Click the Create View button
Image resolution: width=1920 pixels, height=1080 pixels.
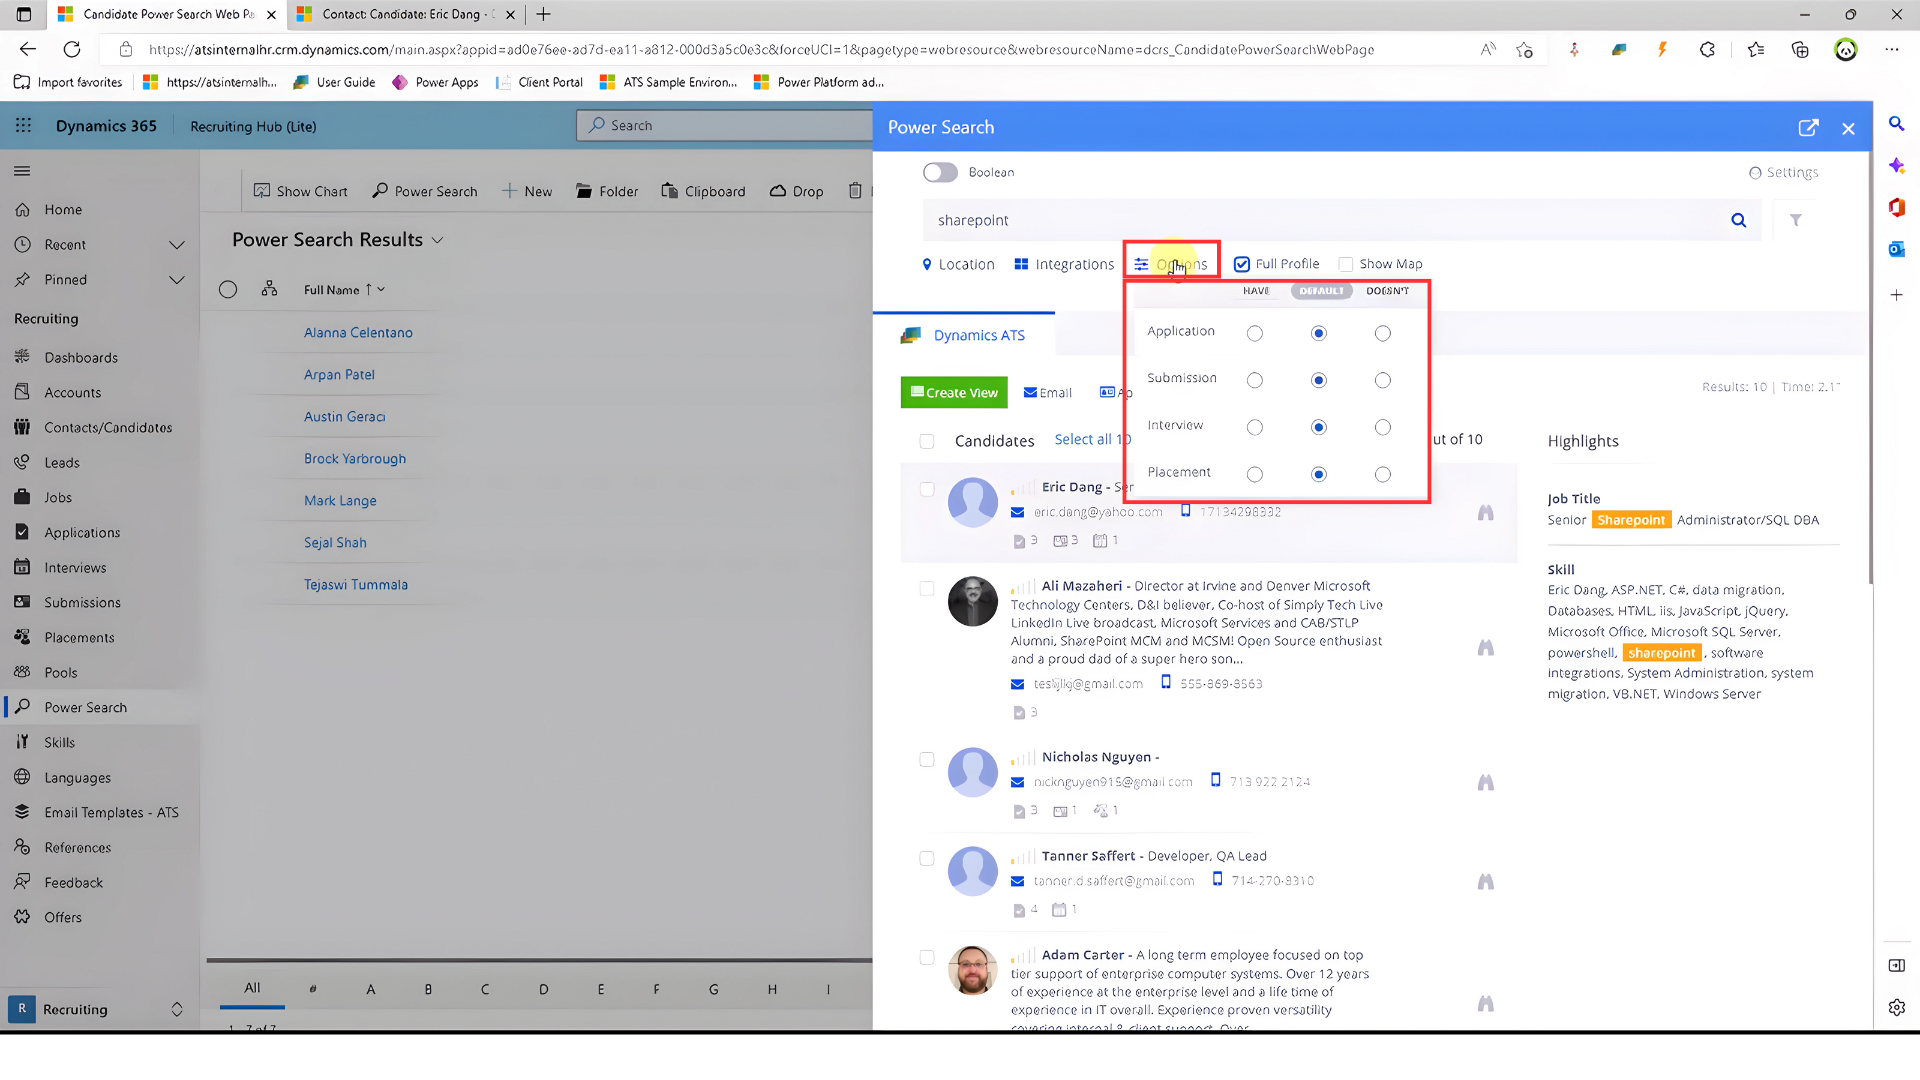pos(954,392)
